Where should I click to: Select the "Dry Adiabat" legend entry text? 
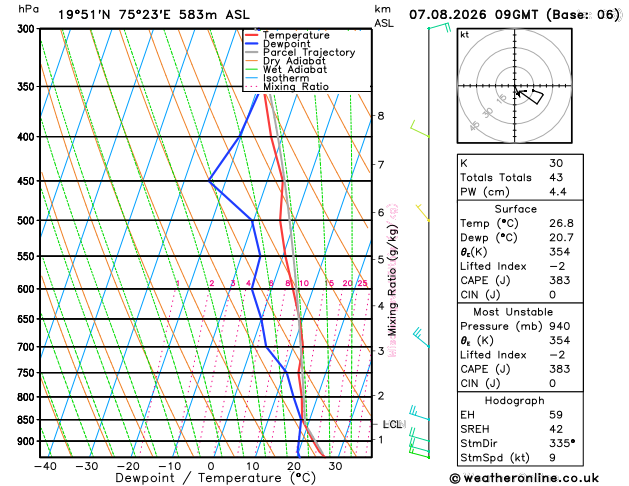[294, 61]
